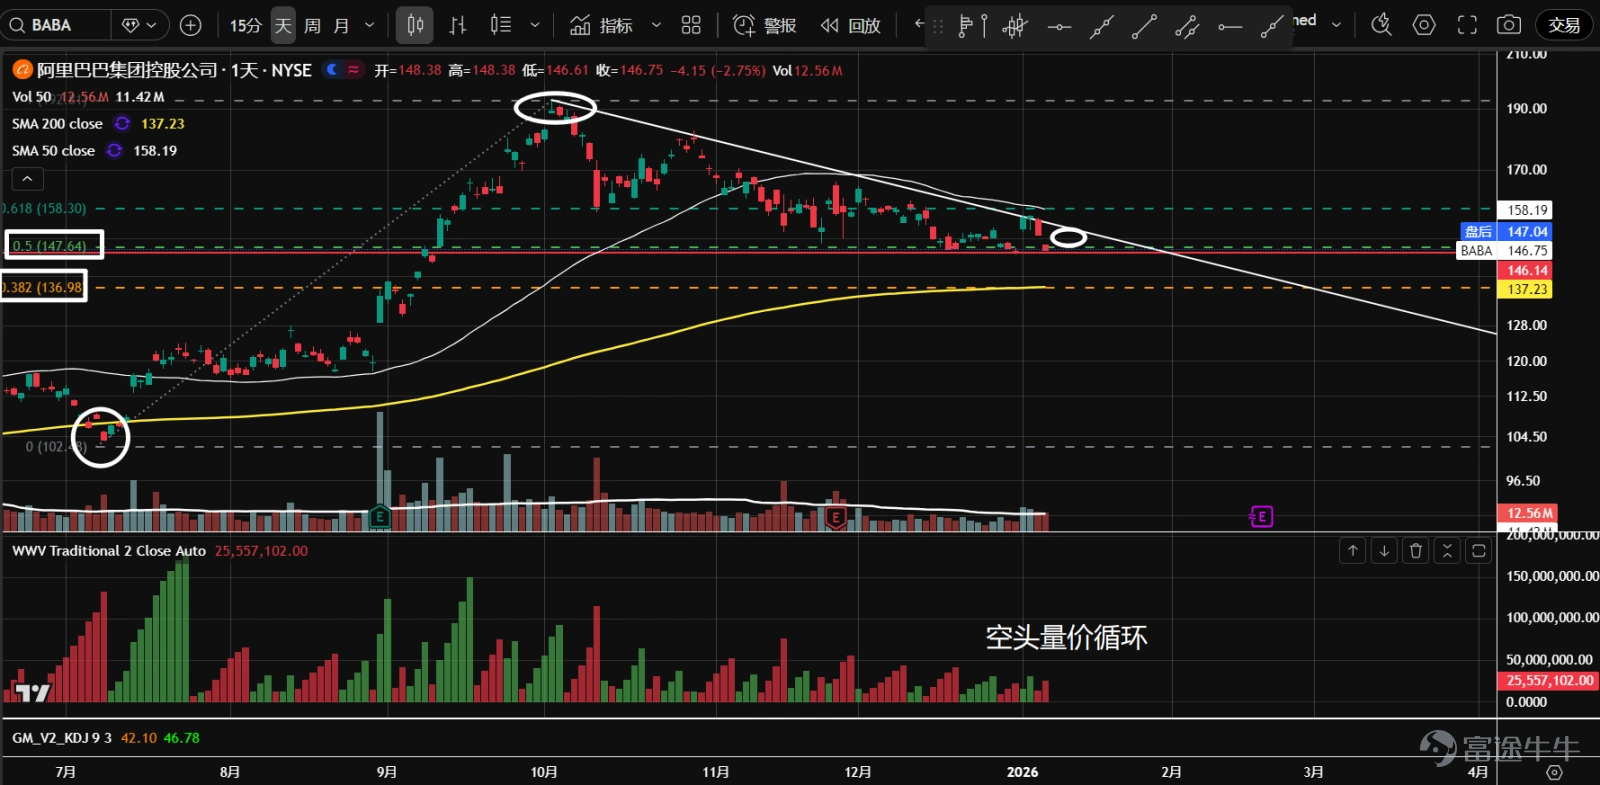This screenshot has height=785, width=1600.
Task: Select the SMA 200 close indicator legend
Action: [57, 124]
